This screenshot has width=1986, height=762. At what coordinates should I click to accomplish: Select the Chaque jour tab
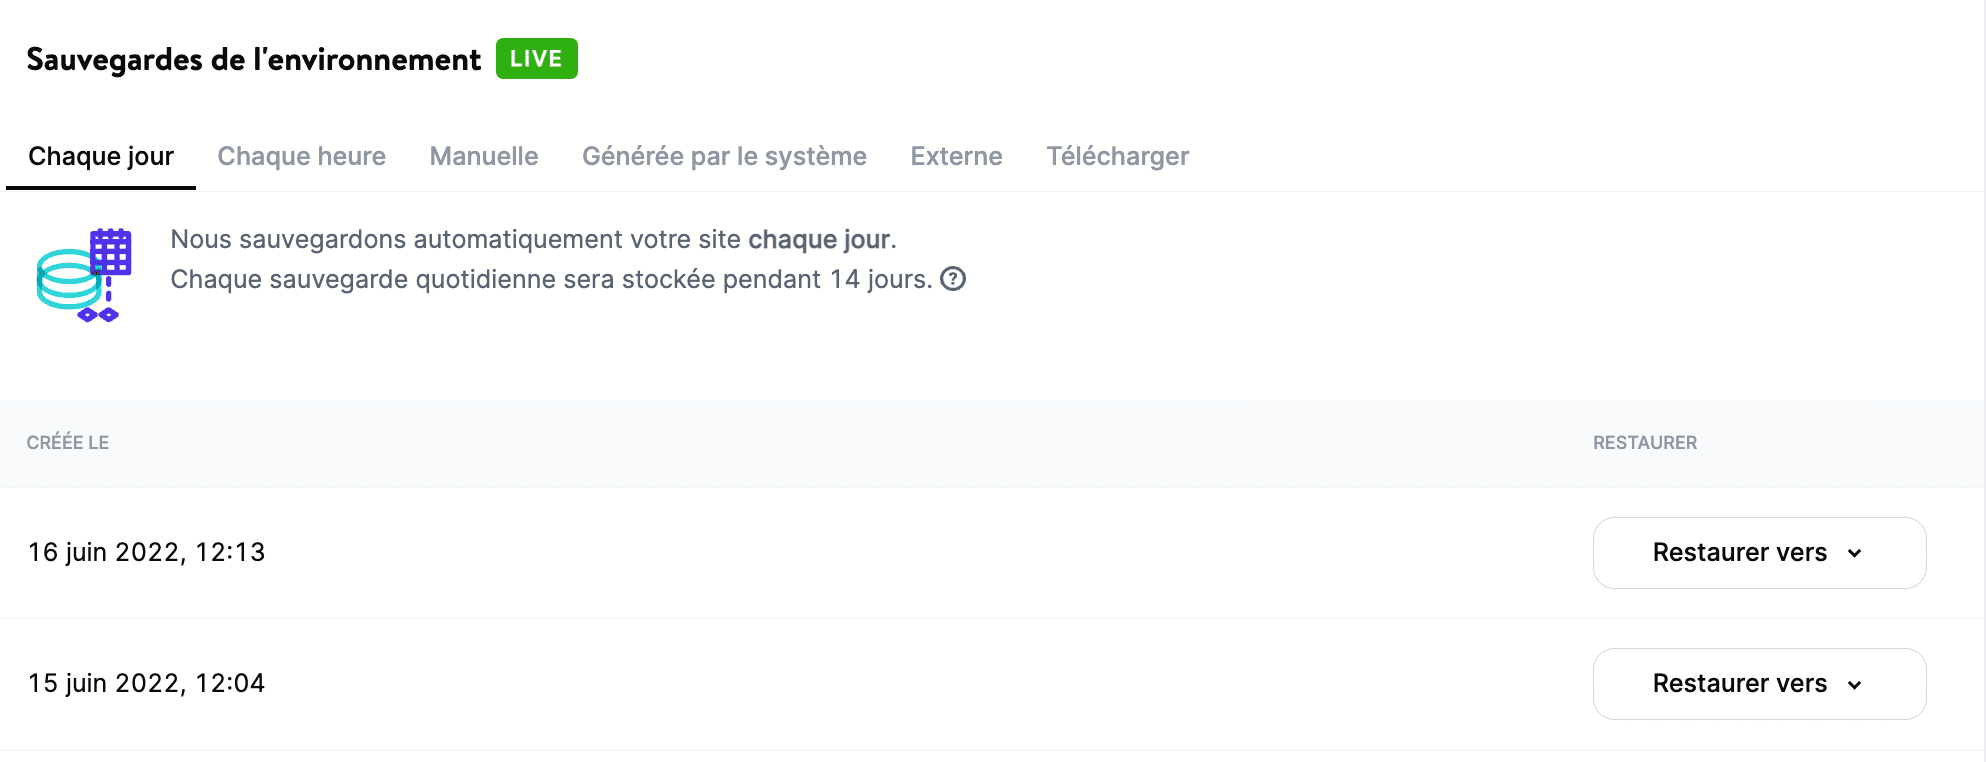101,156
